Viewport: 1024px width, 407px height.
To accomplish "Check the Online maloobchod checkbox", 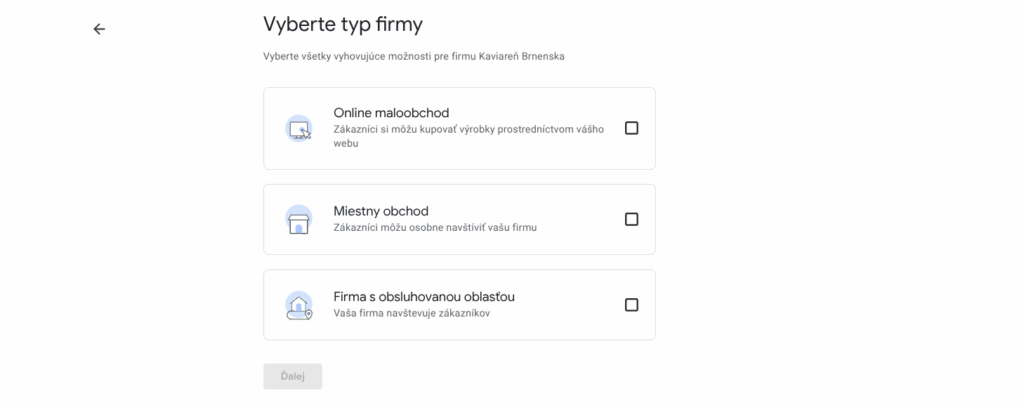I will [632, 128].
